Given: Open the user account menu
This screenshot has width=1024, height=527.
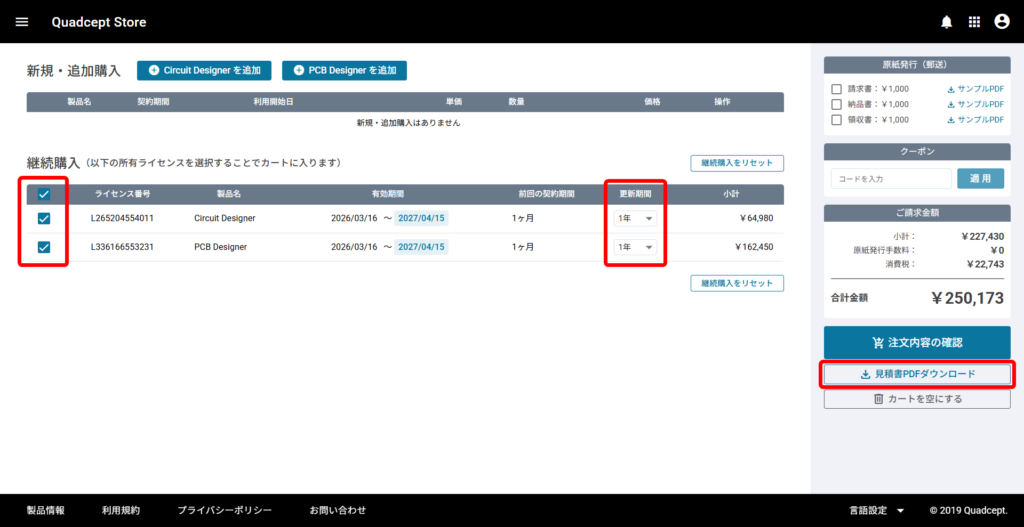Looking at the screenshot, I should [x=1001, y=22].
